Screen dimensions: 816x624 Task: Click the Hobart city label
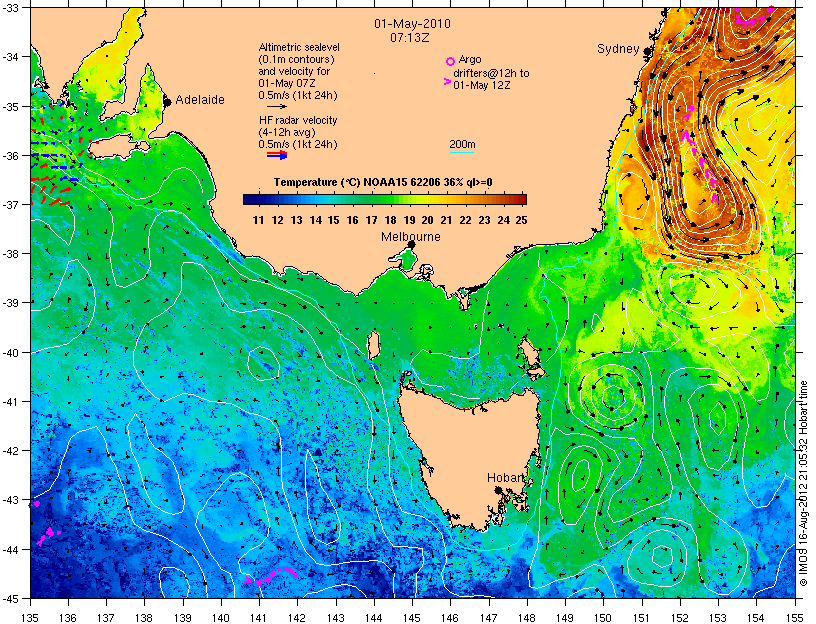coord(506,478)
